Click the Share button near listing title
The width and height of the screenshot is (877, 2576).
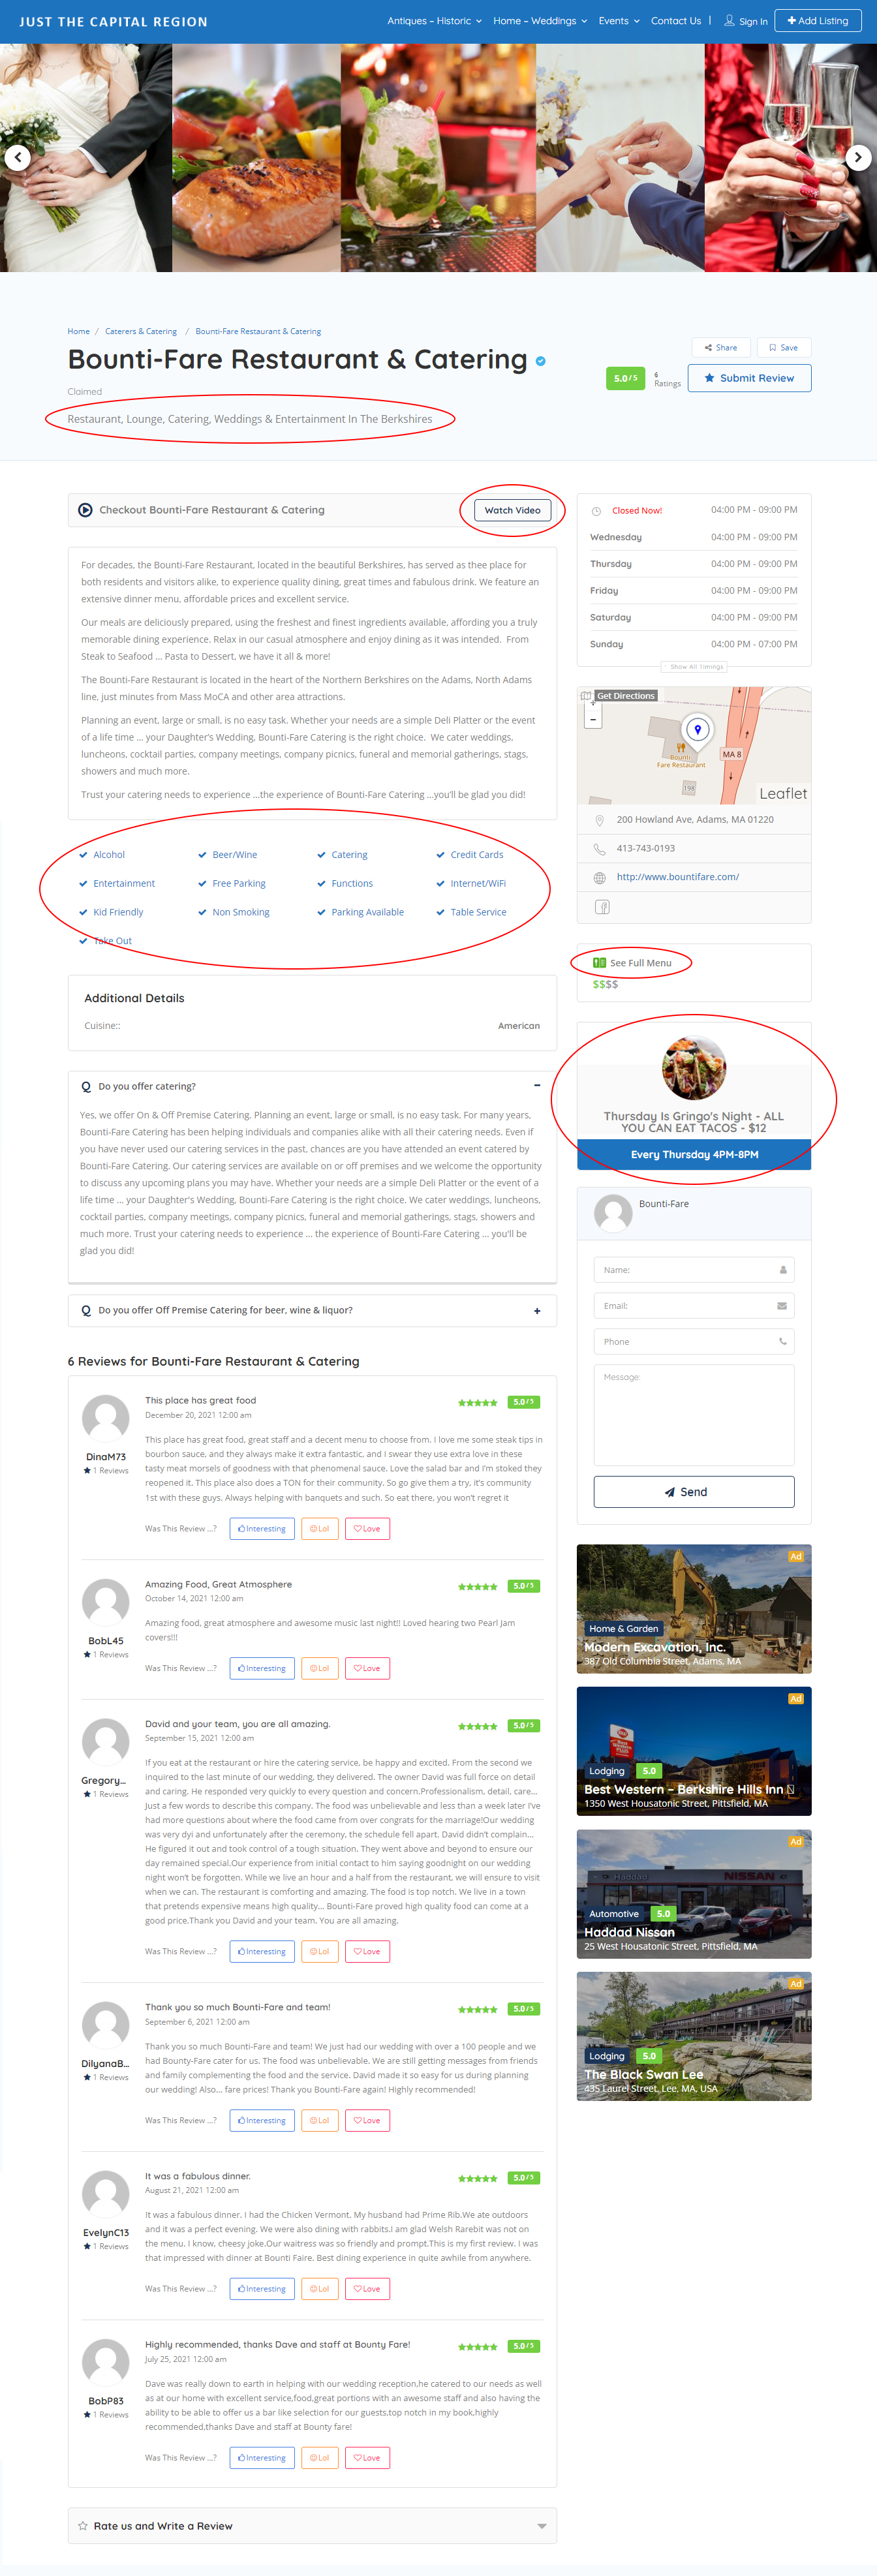(720, 347)
